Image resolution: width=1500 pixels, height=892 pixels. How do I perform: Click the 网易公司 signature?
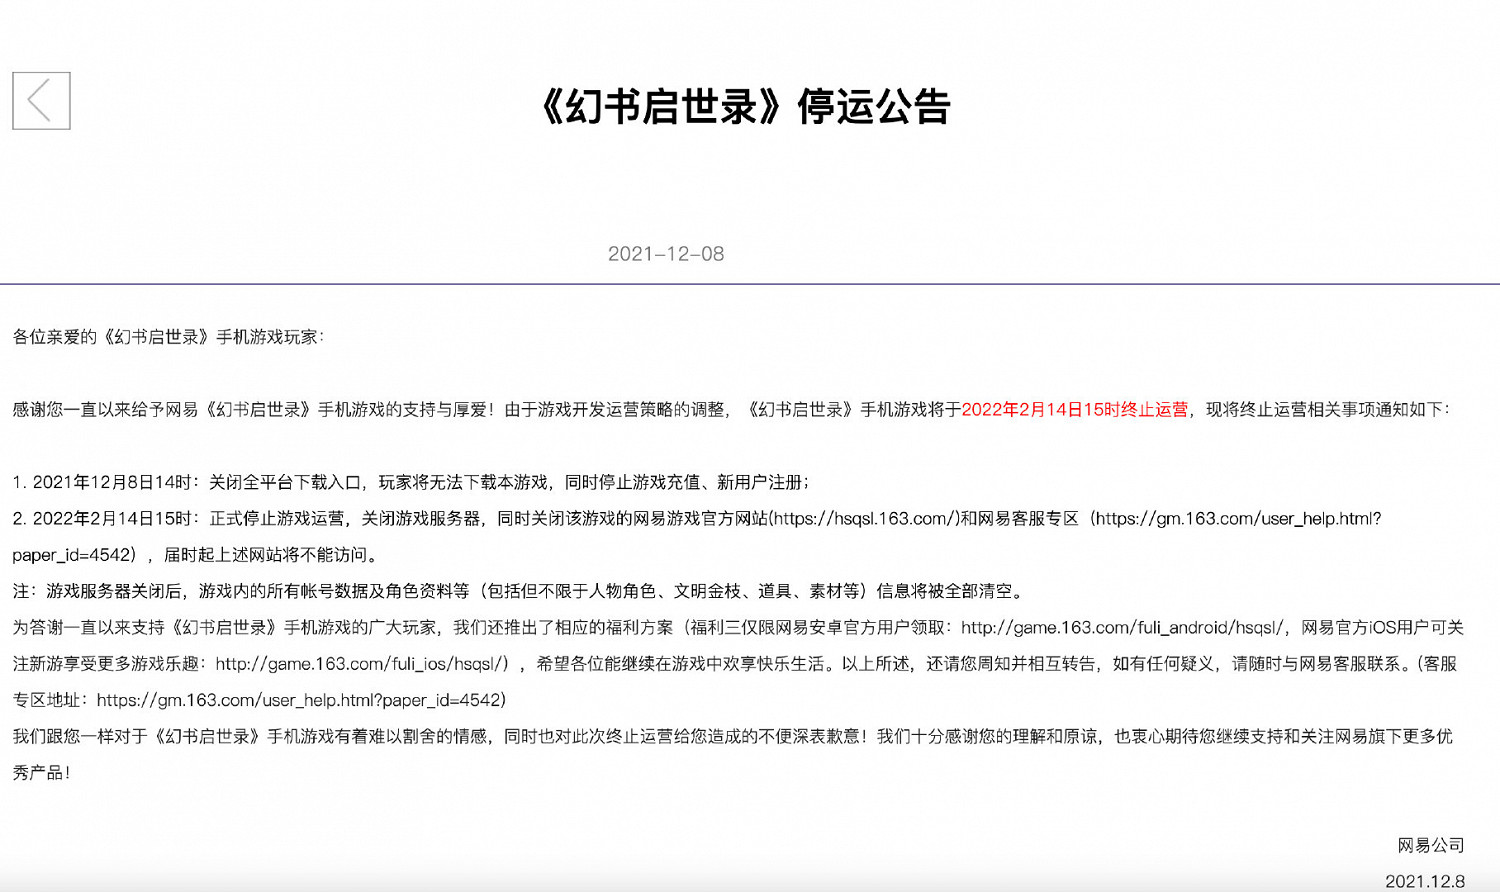click(1430, 845)
